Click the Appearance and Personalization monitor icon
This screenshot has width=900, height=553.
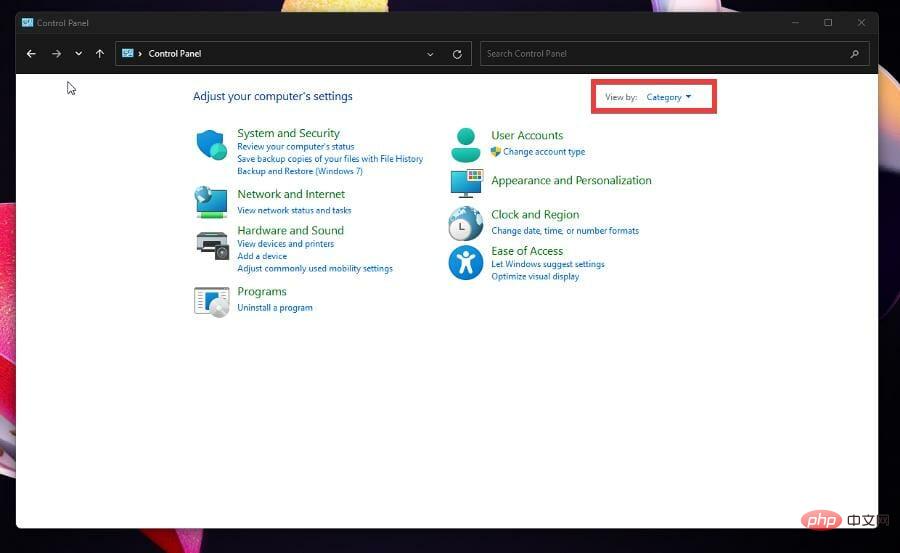coord(467,183)
